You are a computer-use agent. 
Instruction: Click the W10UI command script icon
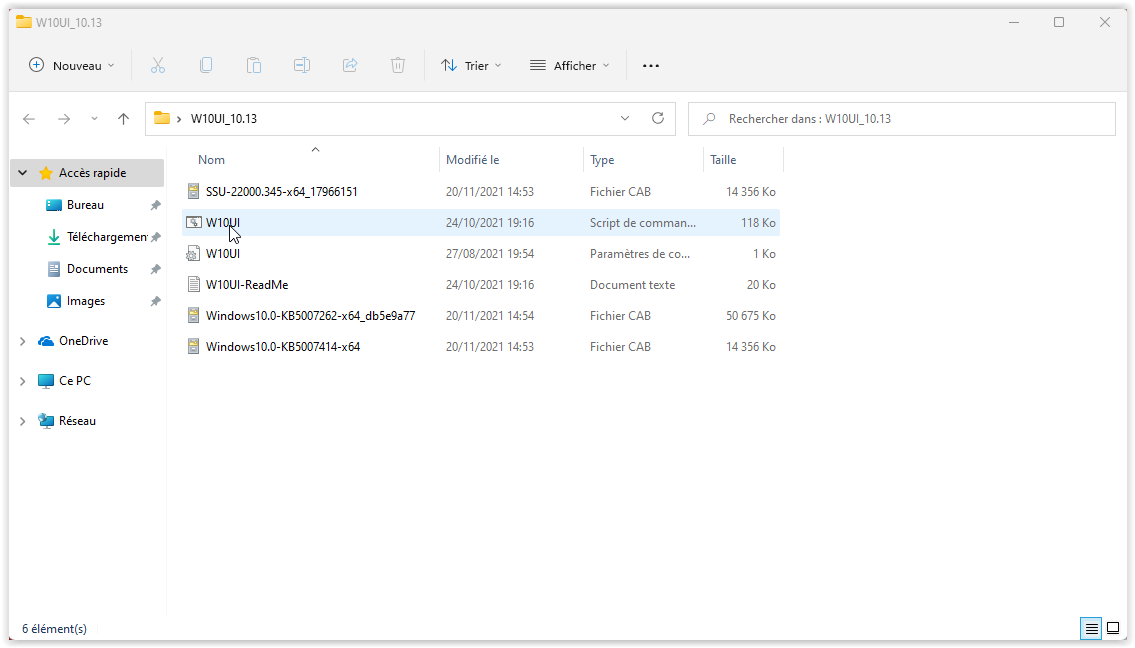193,222
